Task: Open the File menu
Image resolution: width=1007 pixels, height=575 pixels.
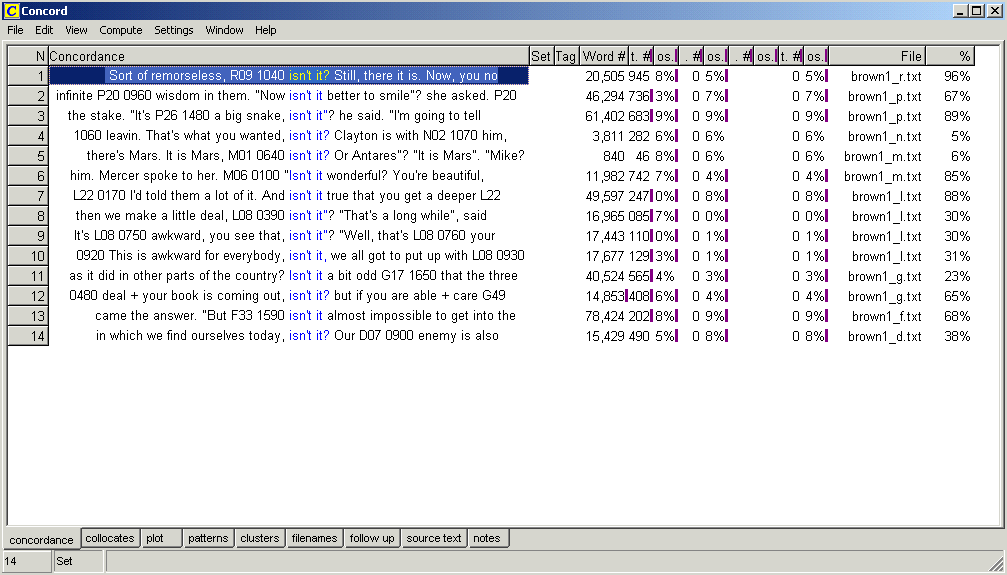Action: point(15,30)
